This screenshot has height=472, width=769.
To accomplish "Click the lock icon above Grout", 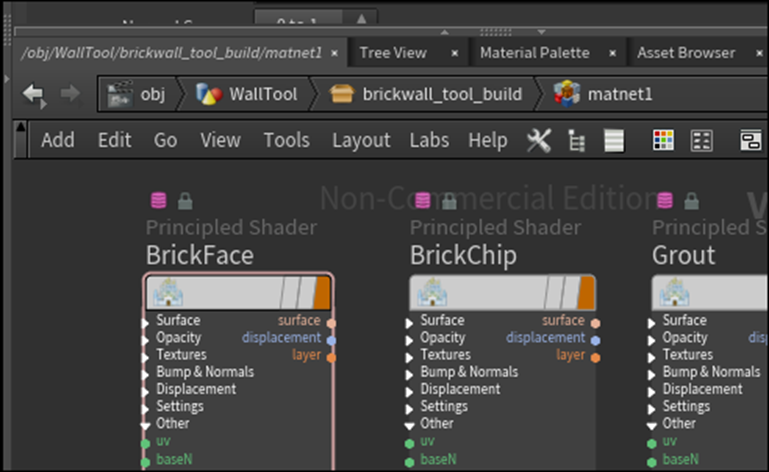I will coord(692,201).
